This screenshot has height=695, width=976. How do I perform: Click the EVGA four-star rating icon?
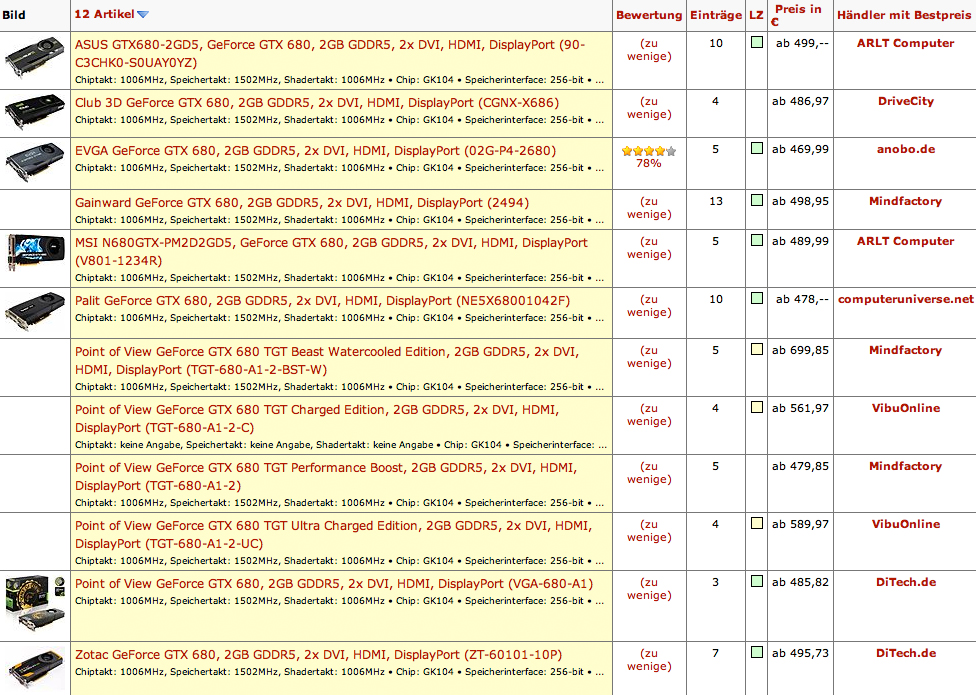(x=649, y=151)
